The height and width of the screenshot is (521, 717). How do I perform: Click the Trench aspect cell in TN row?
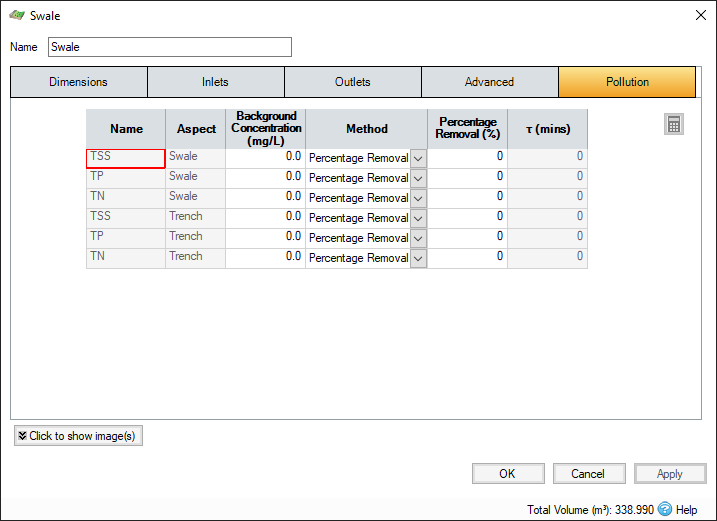click(x=196, y=258)
